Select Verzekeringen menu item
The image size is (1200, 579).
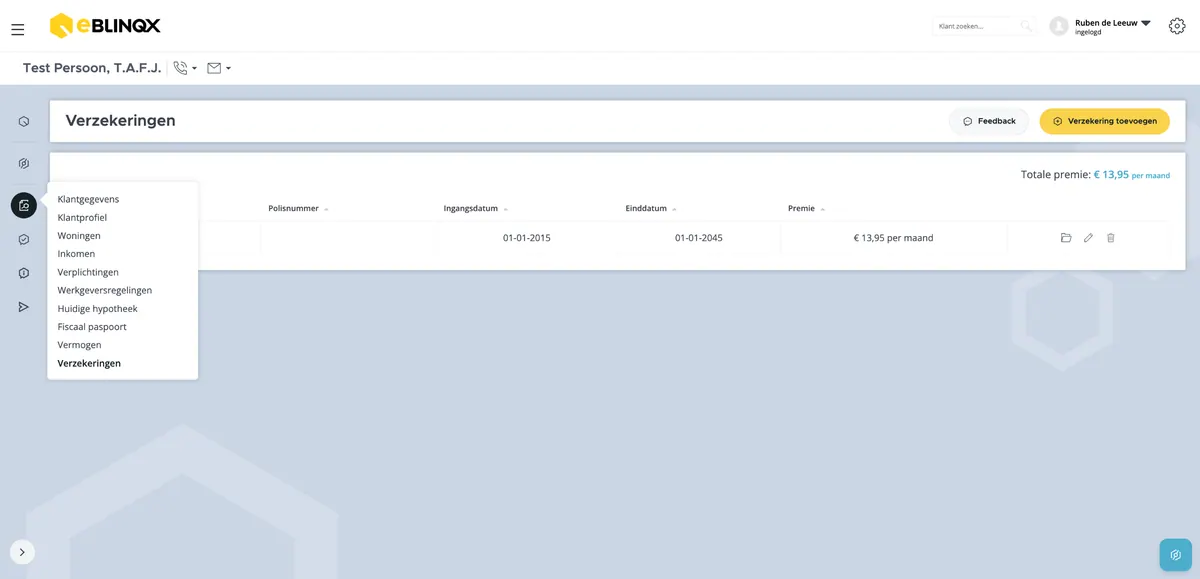(x=89, y=363)
